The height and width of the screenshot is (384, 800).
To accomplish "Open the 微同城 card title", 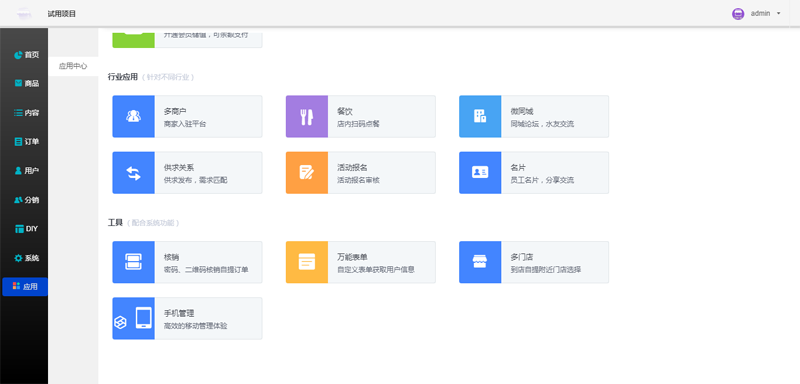I will tap(522, 111).
